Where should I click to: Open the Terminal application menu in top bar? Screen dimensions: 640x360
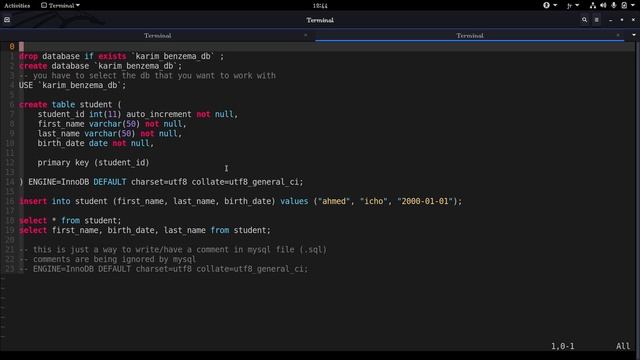pyautogui.click(x=60, y=5)
